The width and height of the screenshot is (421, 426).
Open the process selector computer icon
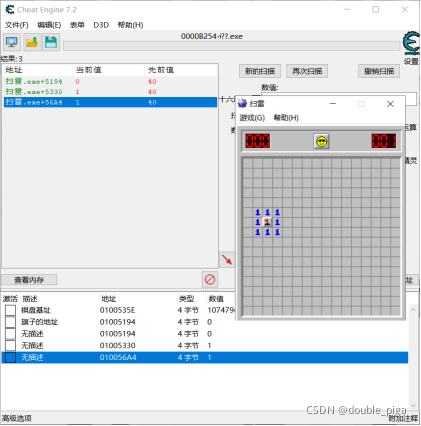tap(12, 42)
